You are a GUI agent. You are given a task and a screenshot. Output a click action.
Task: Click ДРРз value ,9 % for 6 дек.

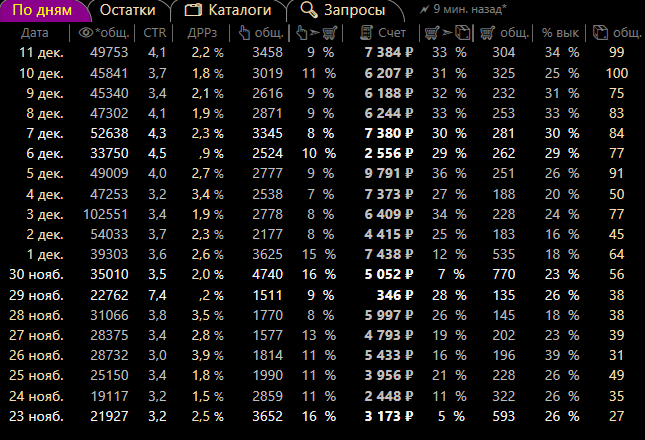coord(211,153)
